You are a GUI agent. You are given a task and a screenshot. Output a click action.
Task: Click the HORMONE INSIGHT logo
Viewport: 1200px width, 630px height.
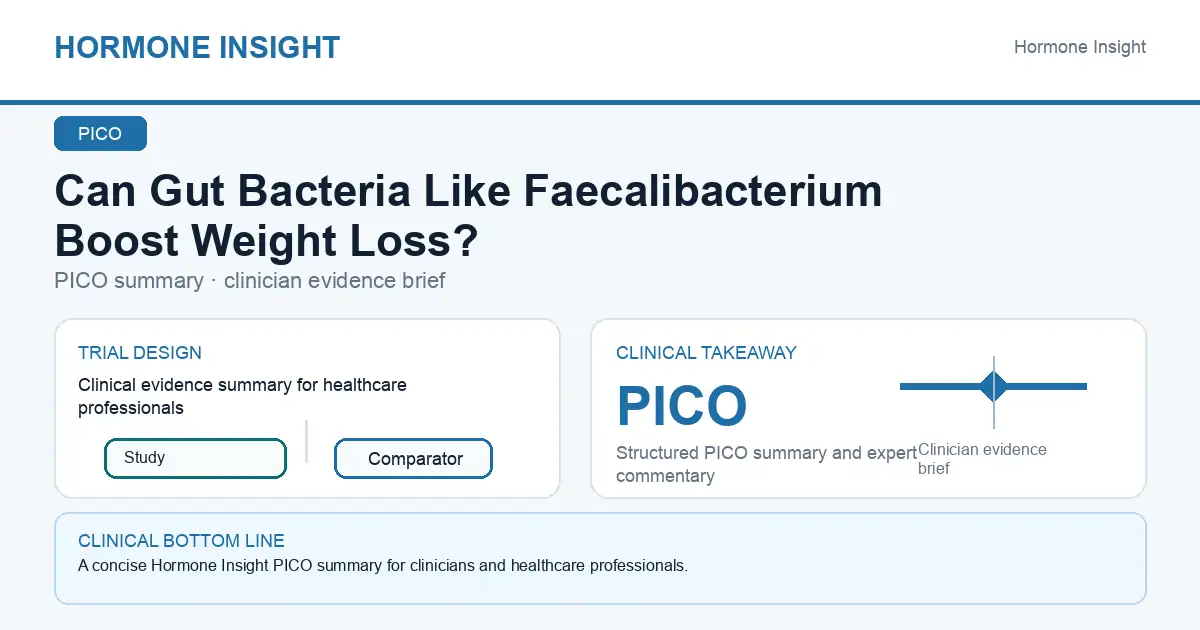click(x=197, y=47)
